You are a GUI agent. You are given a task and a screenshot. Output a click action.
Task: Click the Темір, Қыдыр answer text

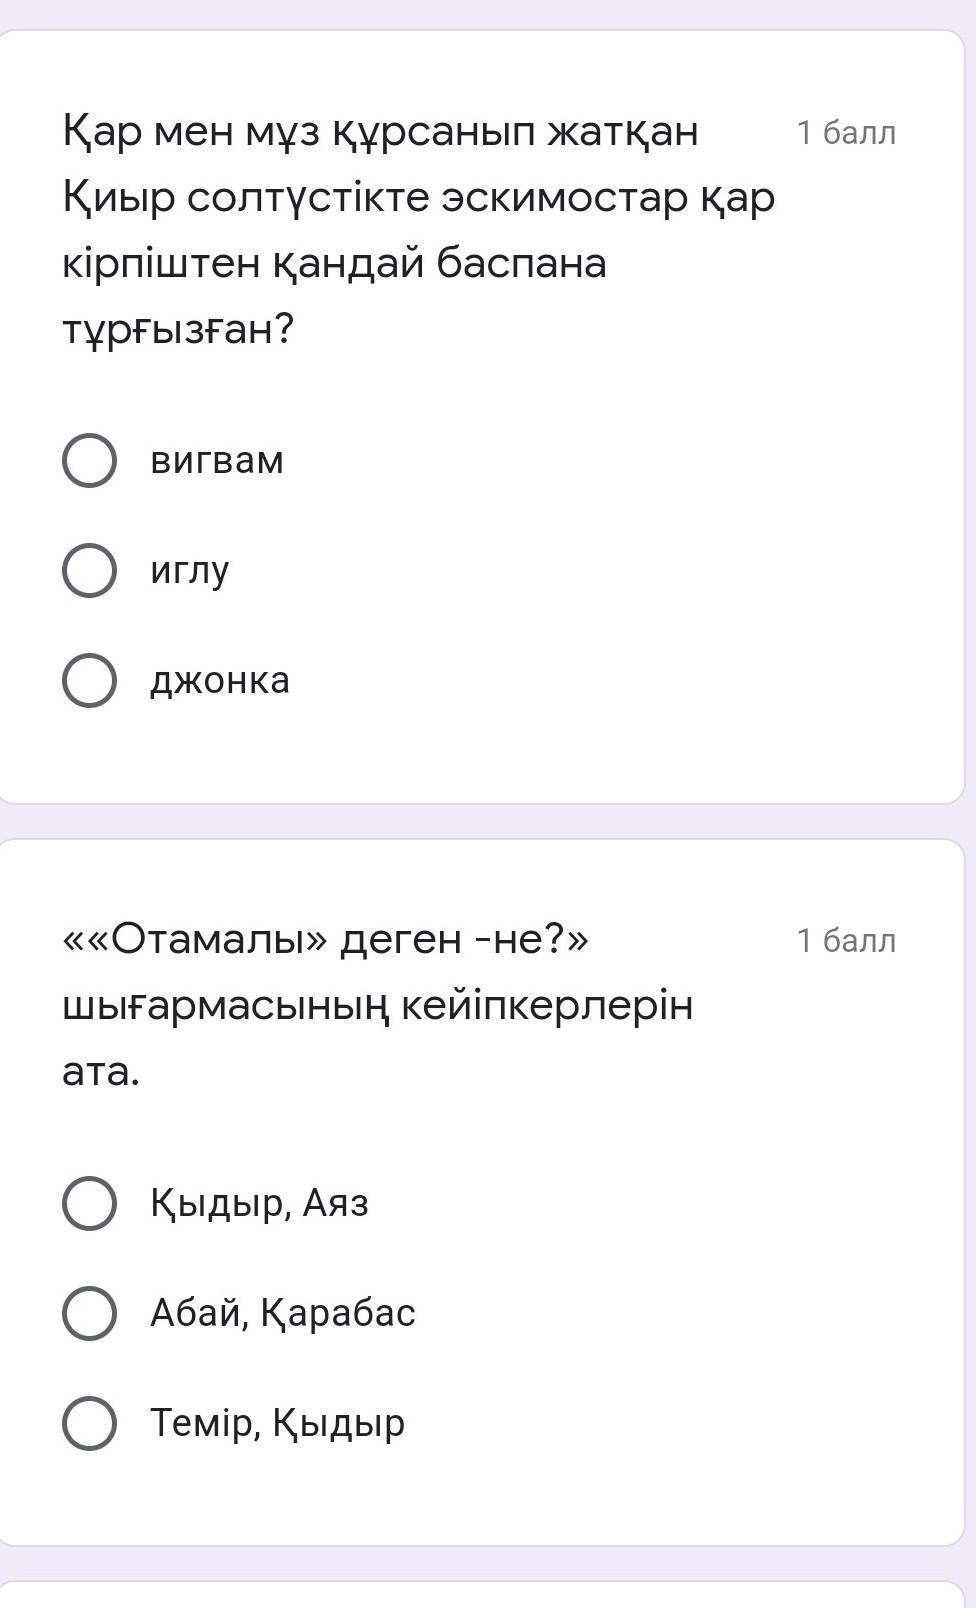tap(277, 1423)
